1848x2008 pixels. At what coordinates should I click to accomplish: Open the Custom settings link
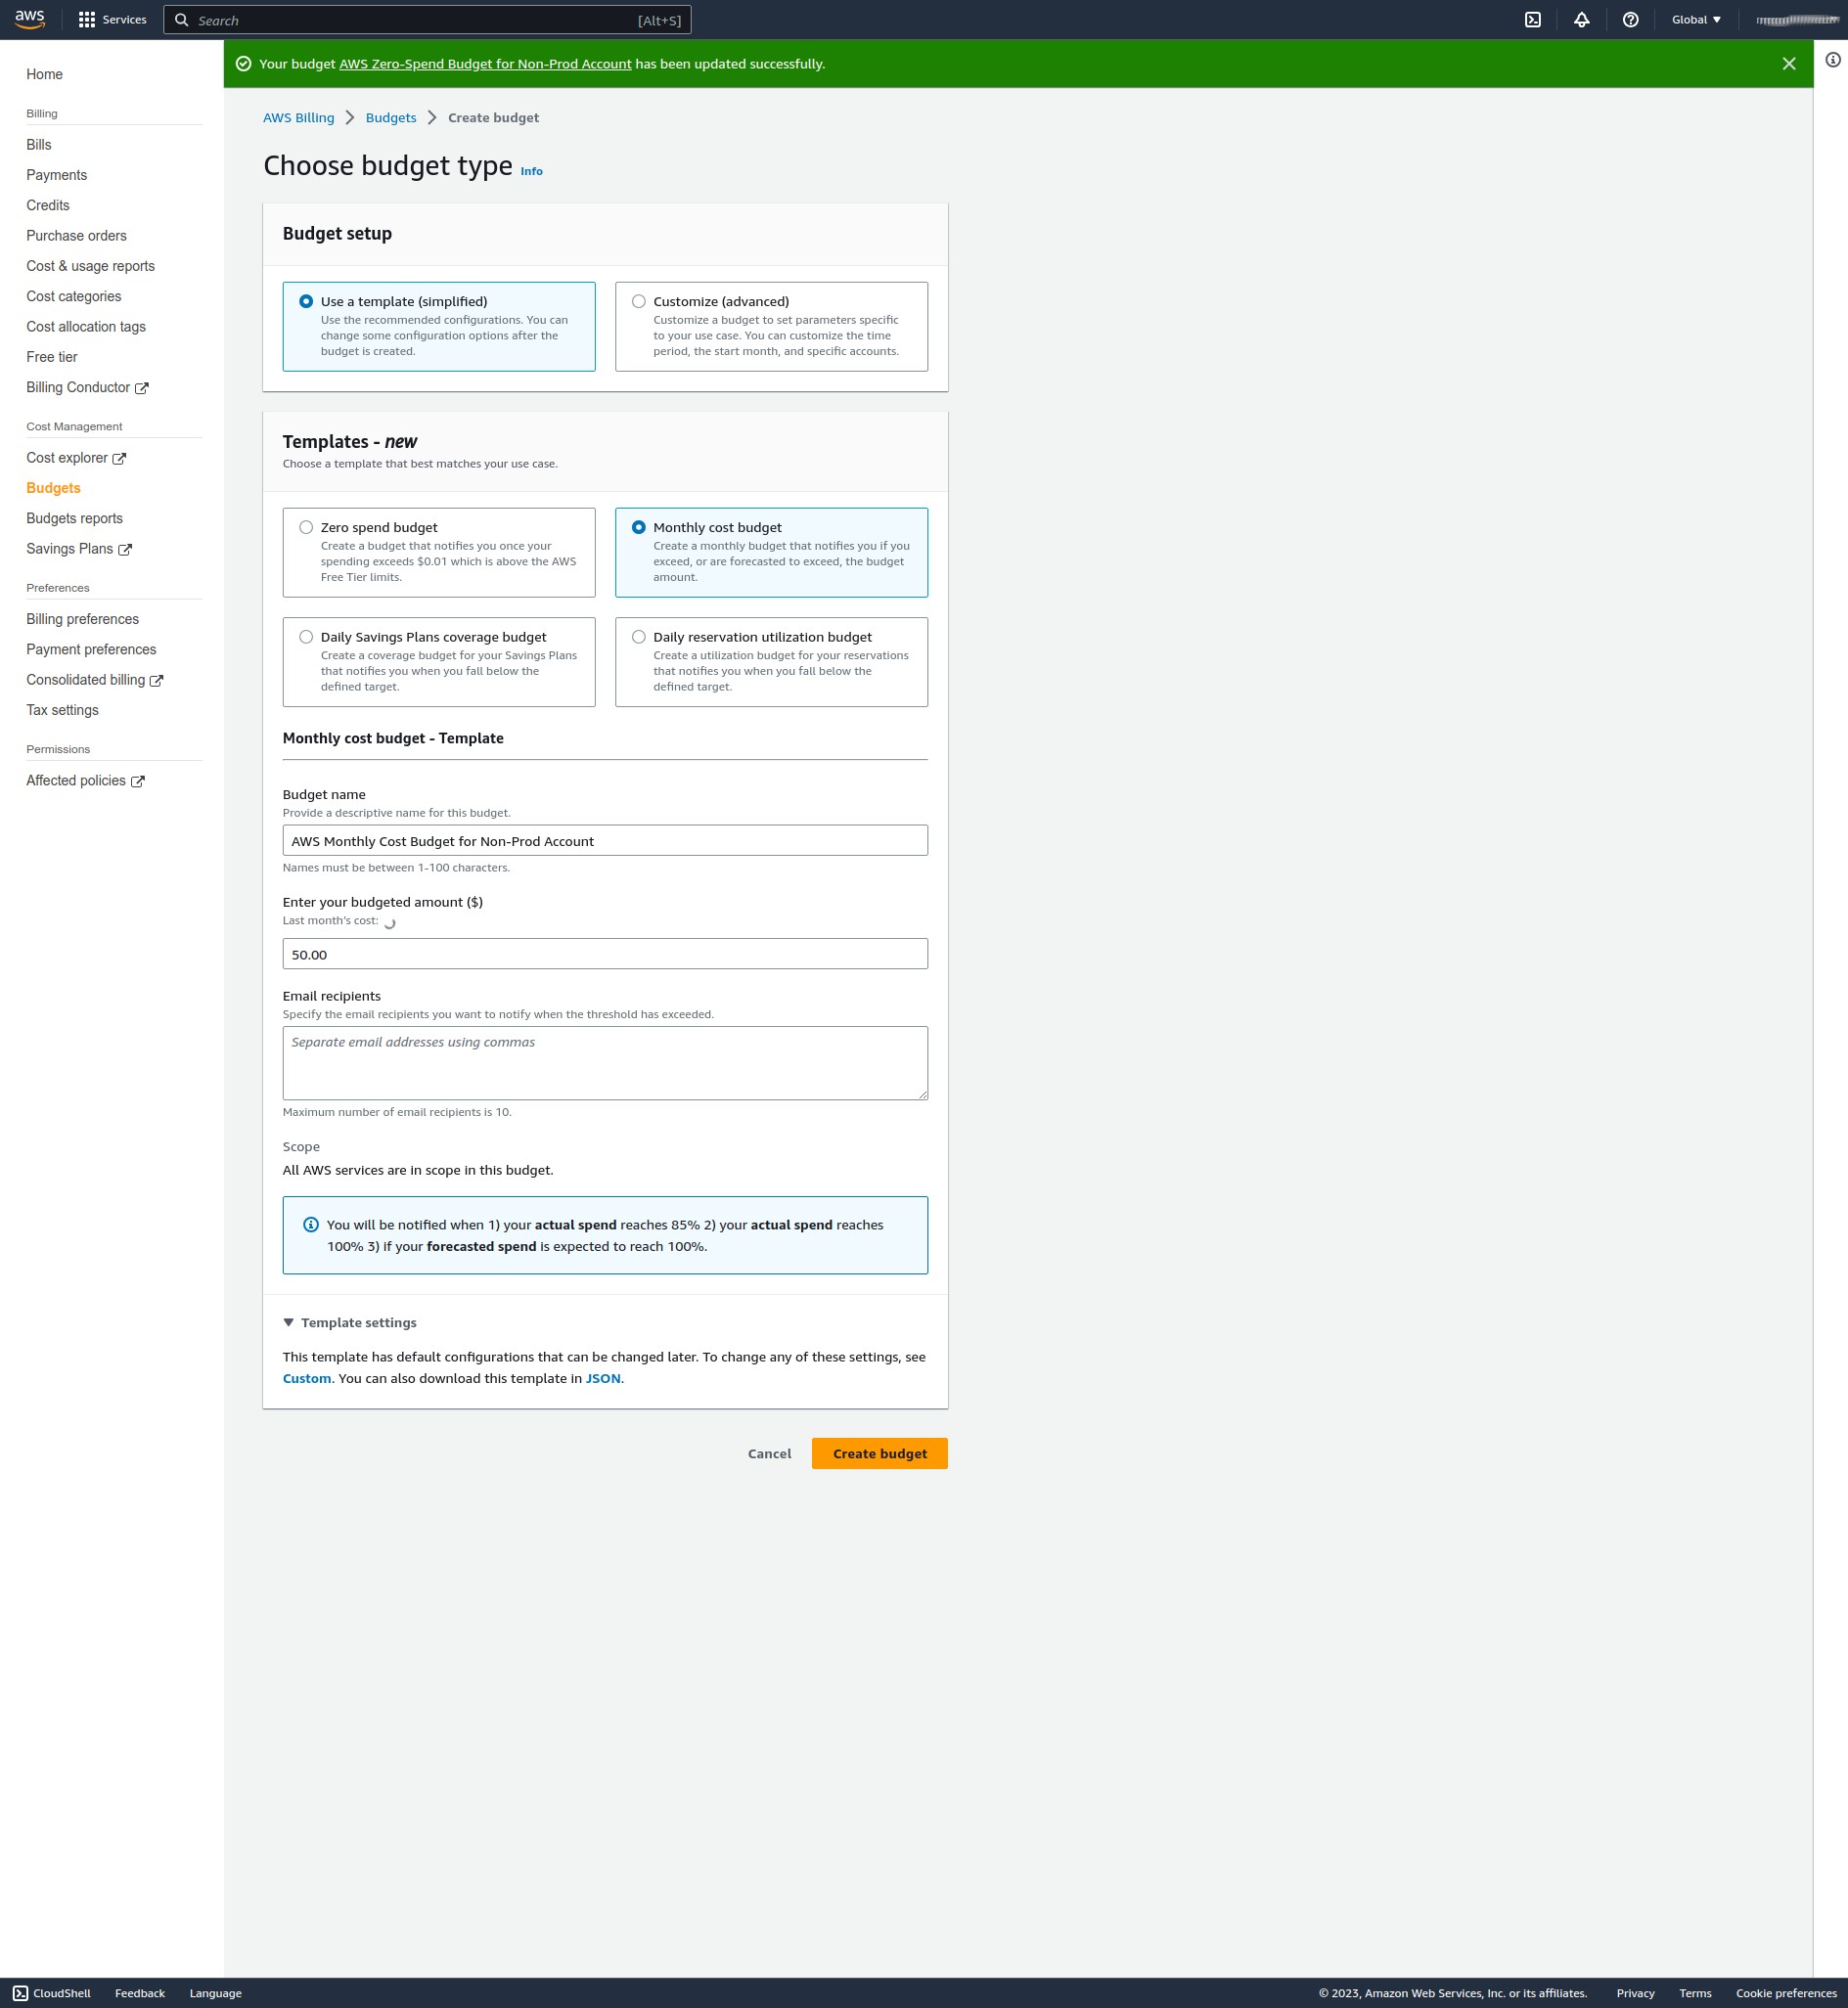(x=306, y=1378)
